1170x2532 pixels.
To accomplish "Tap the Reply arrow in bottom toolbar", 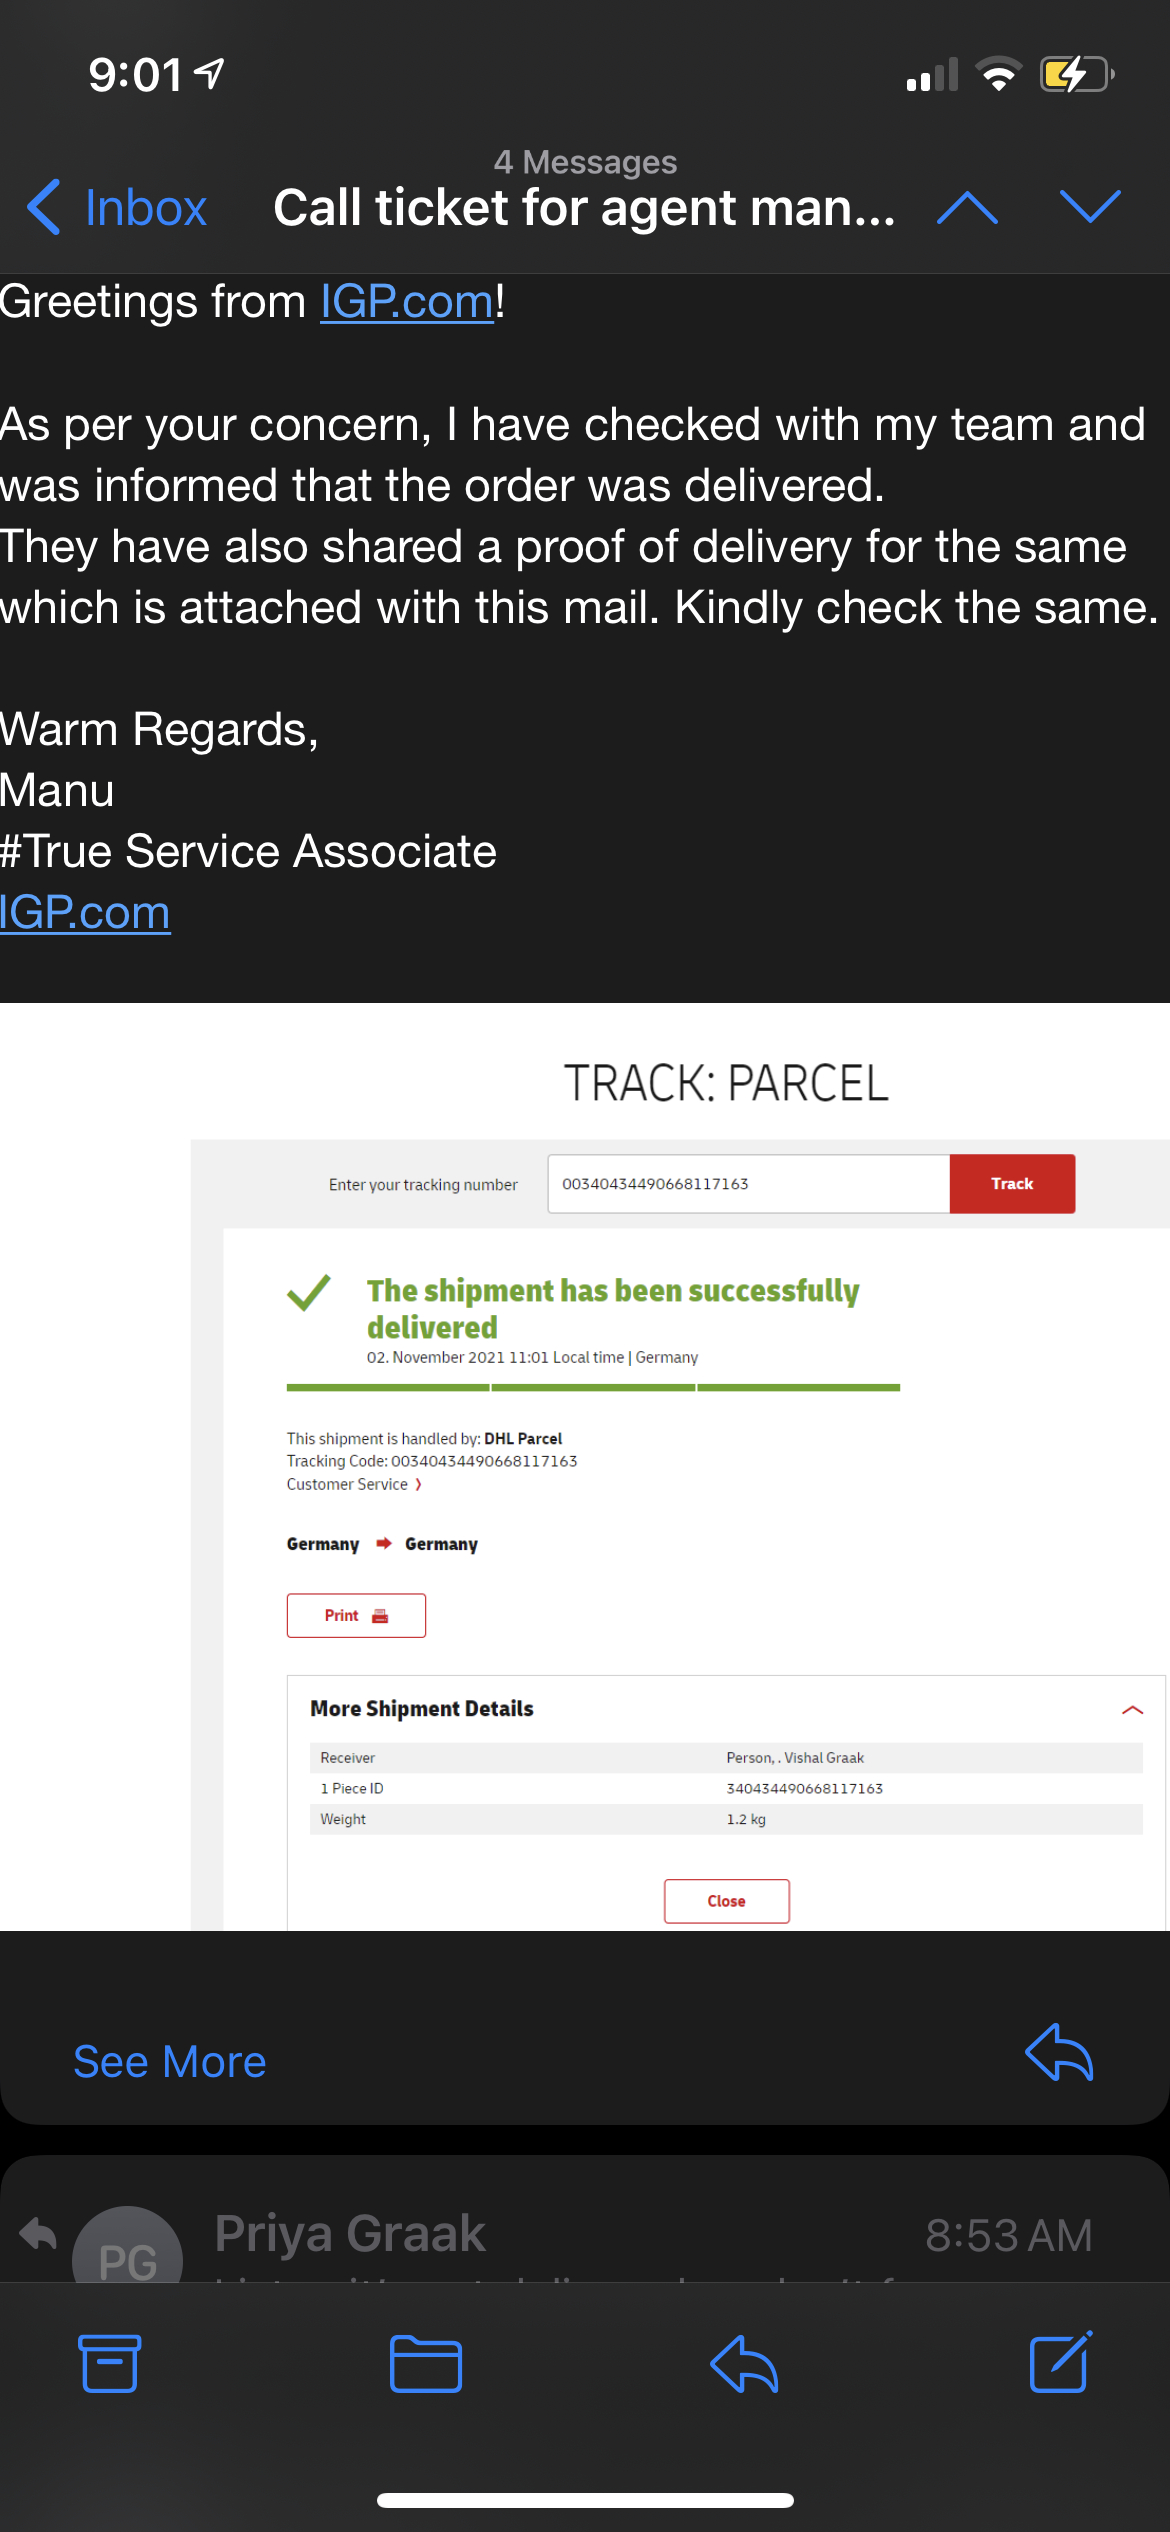I will [744, 2363].
